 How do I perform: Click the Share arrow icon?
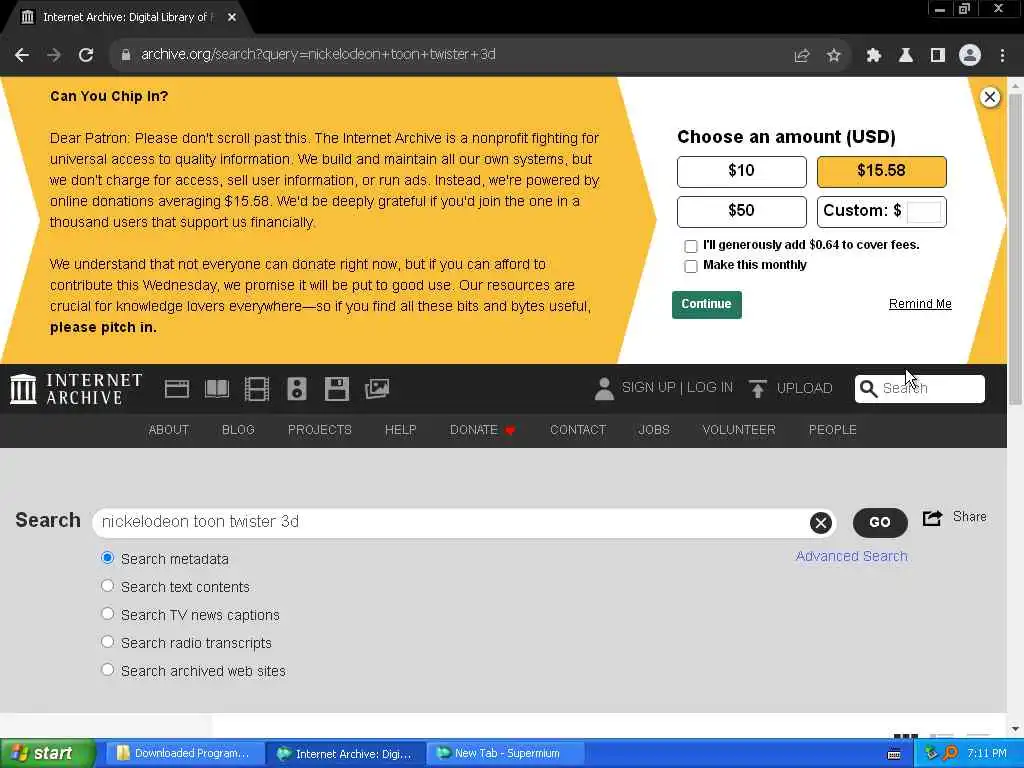933,518
